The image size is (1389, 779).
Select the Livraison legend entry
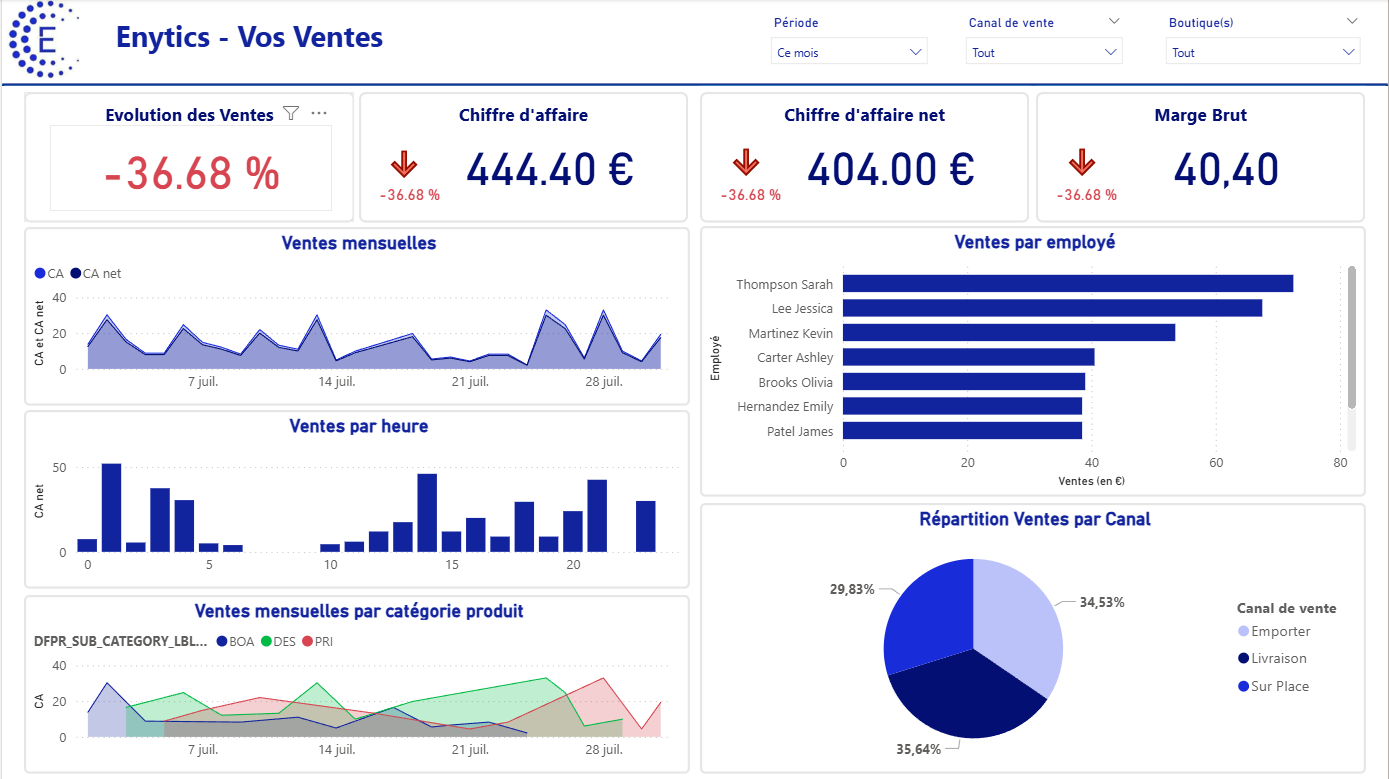pos(1273,658)
